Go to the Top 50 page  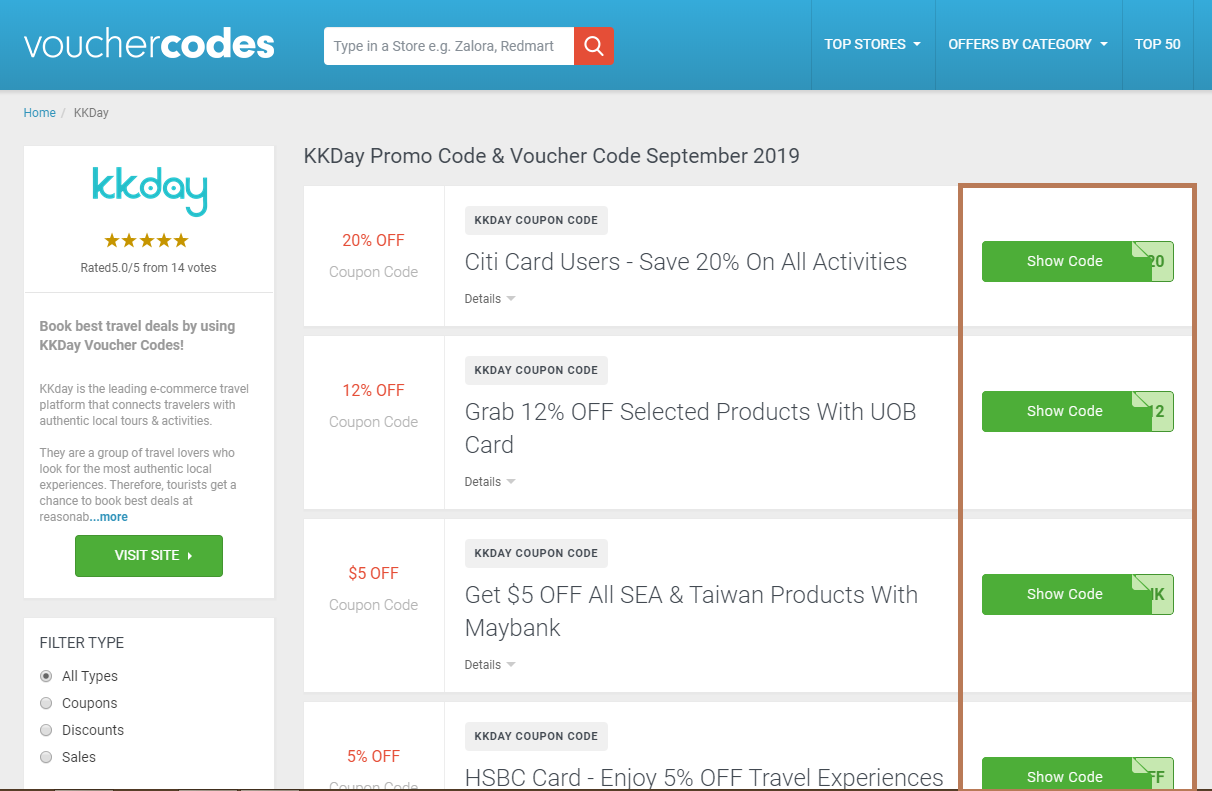point(1157,44)
